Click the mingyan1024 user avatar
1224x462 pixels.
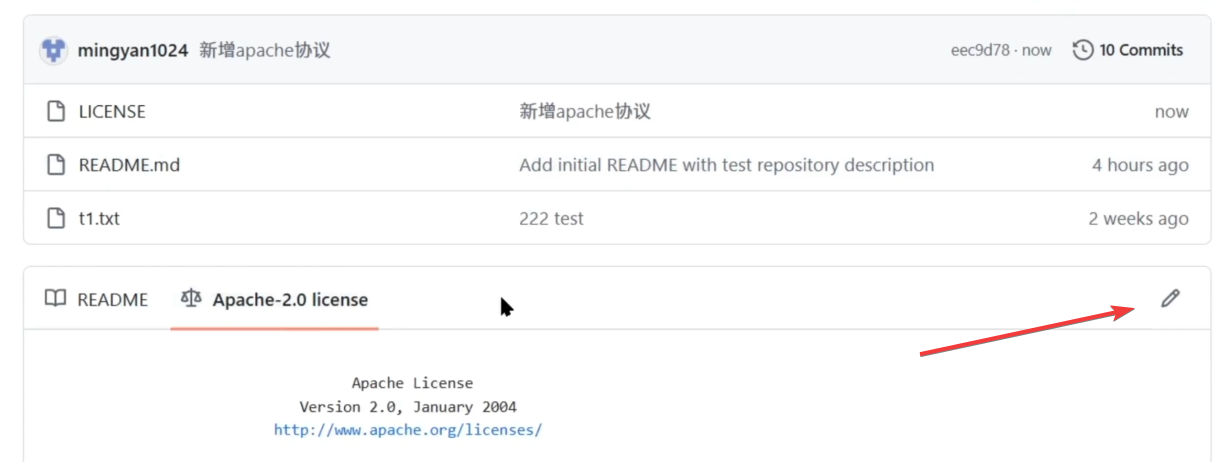pos(53,50)
